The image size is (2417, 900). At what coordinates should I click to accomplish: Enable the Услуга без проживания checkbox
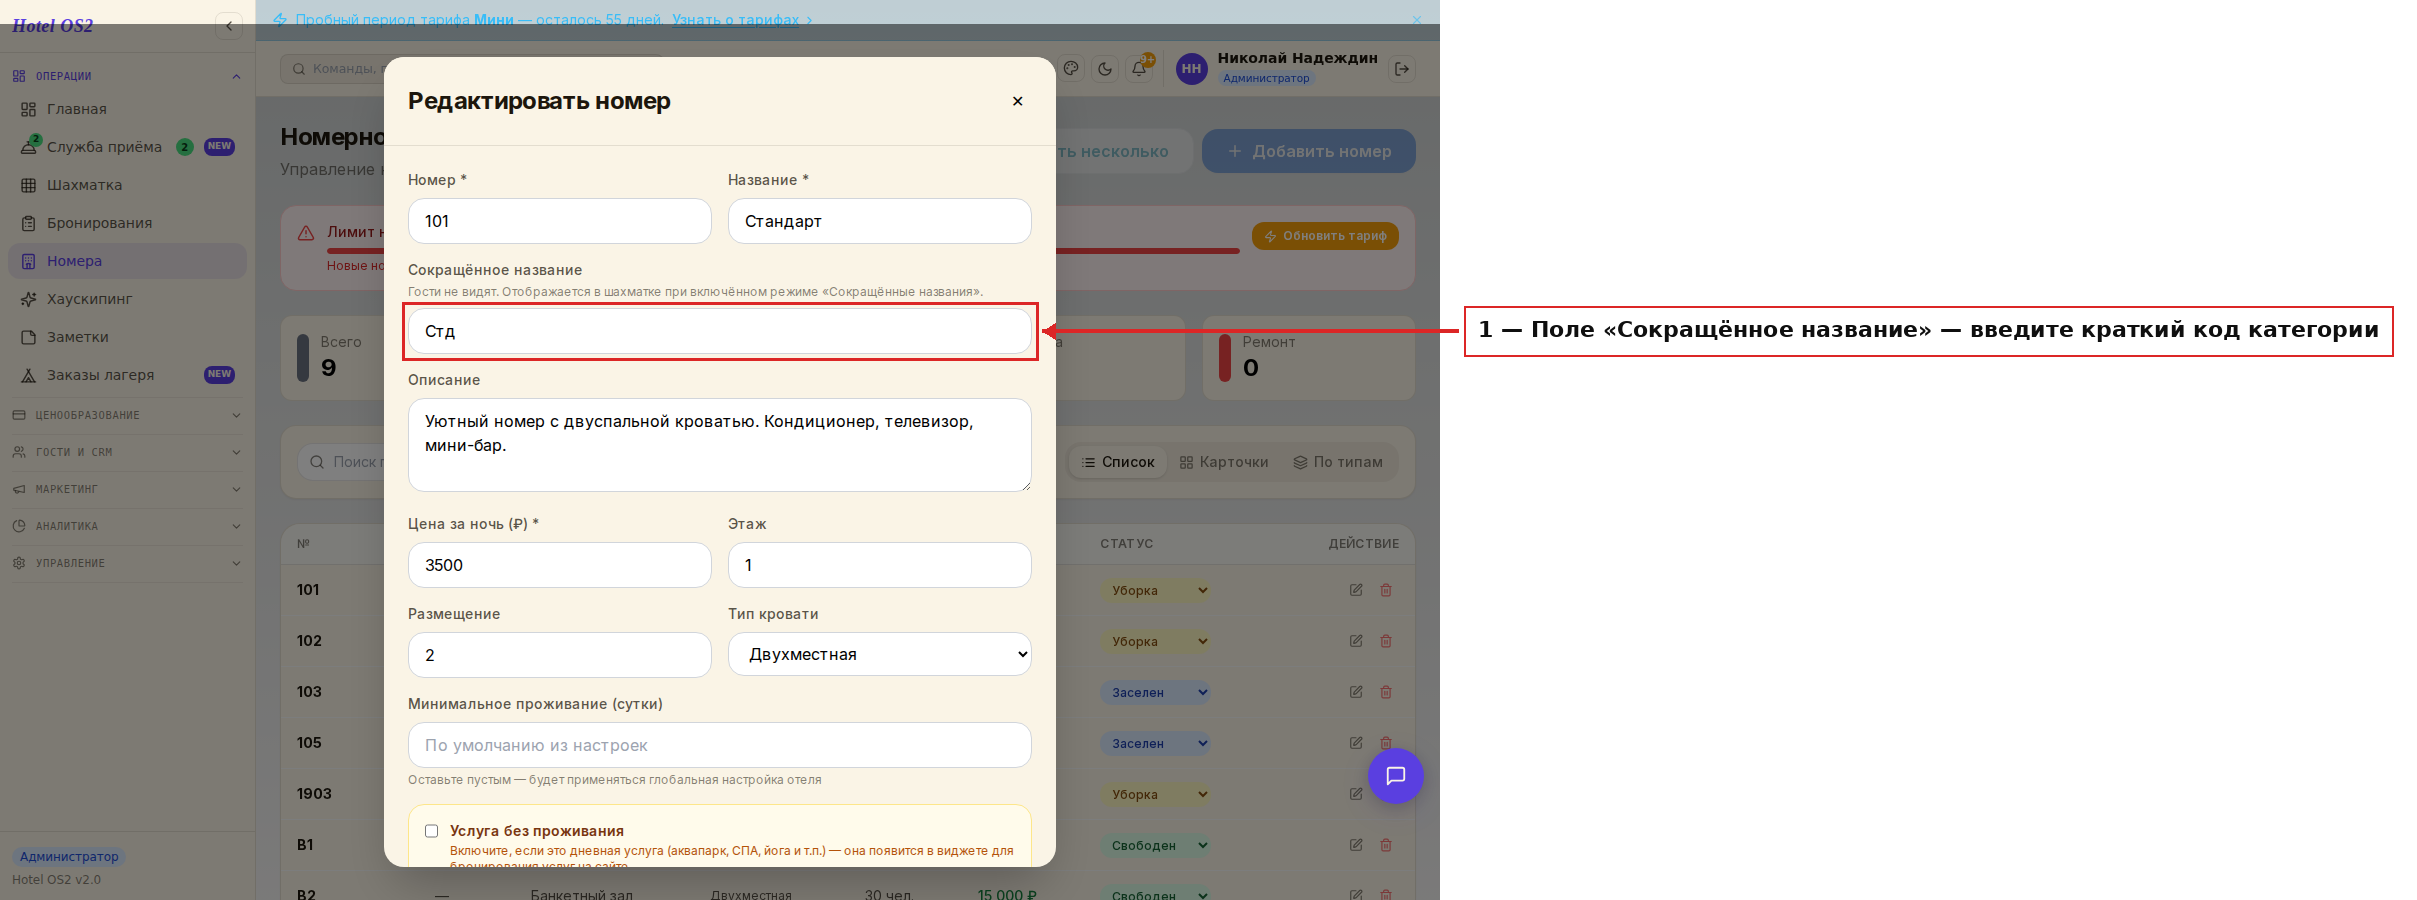[x=432, y=831]
